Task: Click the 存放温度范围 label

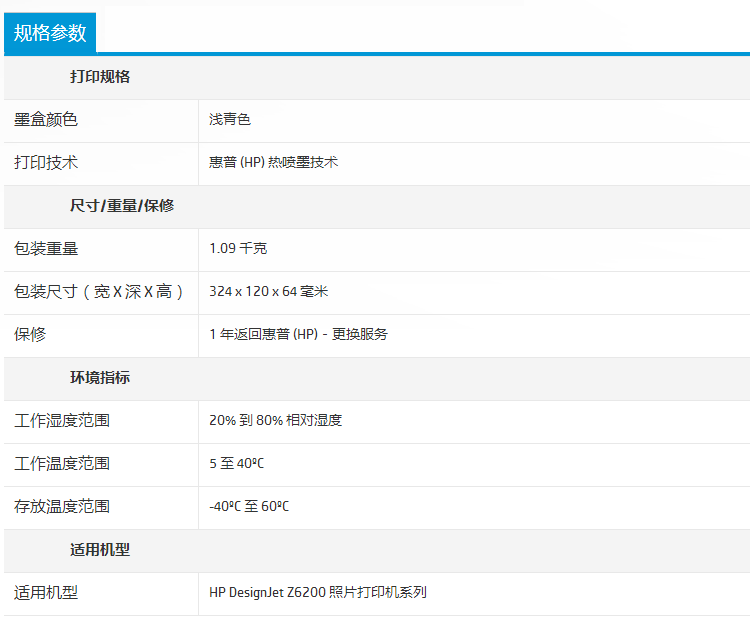Action: 62,507
